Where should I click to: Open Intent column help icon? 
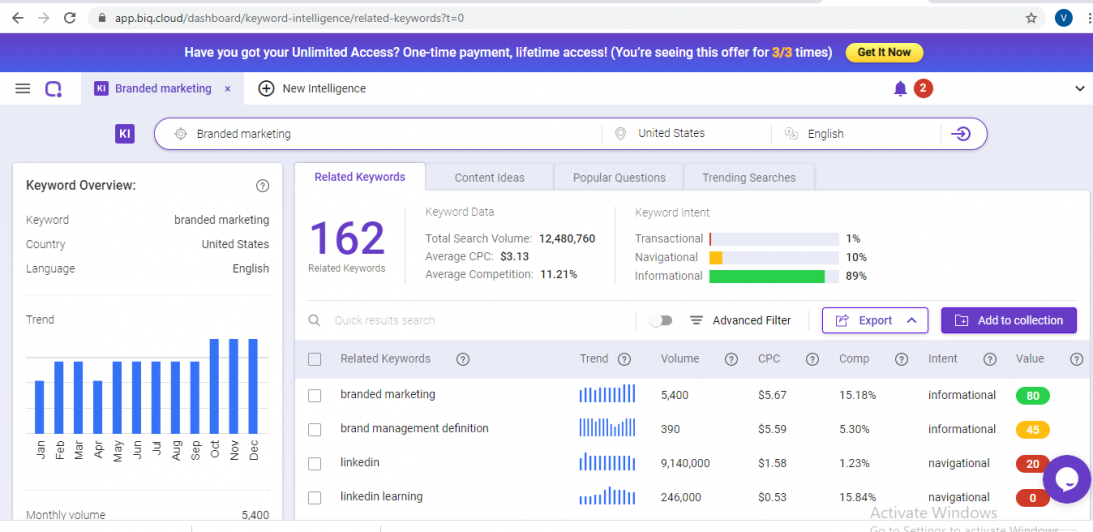[x=990, y=360]
